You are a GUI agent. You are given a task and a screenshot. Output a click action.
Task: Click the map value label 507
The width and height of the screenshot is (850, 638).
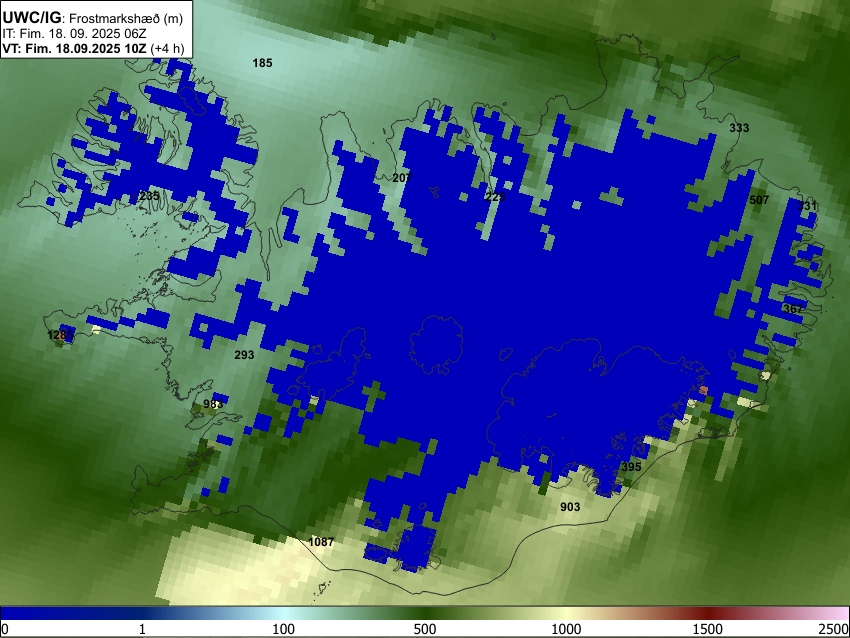(759, 200)
